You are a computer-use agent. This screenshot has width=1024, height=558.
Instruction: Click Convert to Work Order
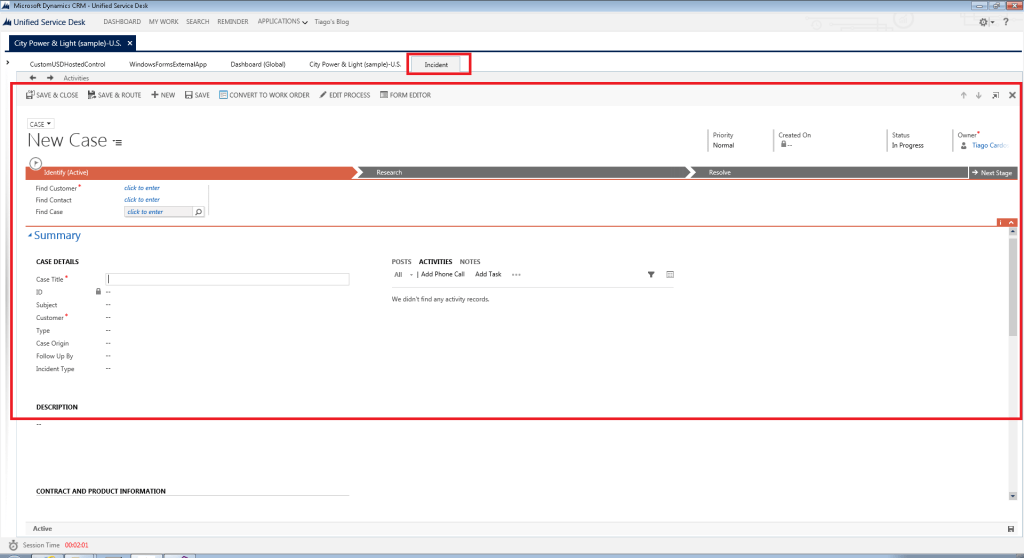pyautogui.click(x=264, y=95)
